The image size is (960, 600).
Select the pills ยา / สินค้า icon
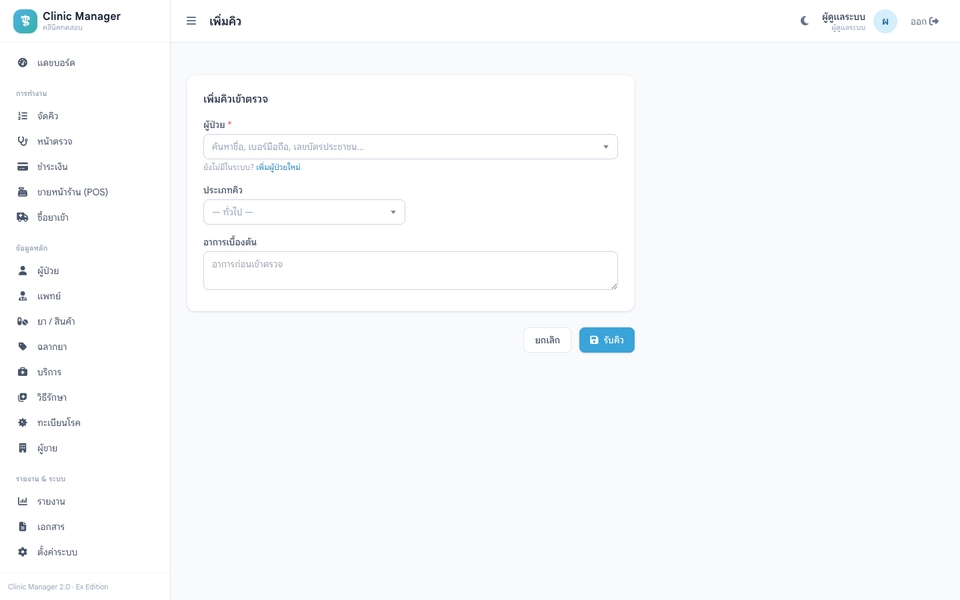point(23,321)
